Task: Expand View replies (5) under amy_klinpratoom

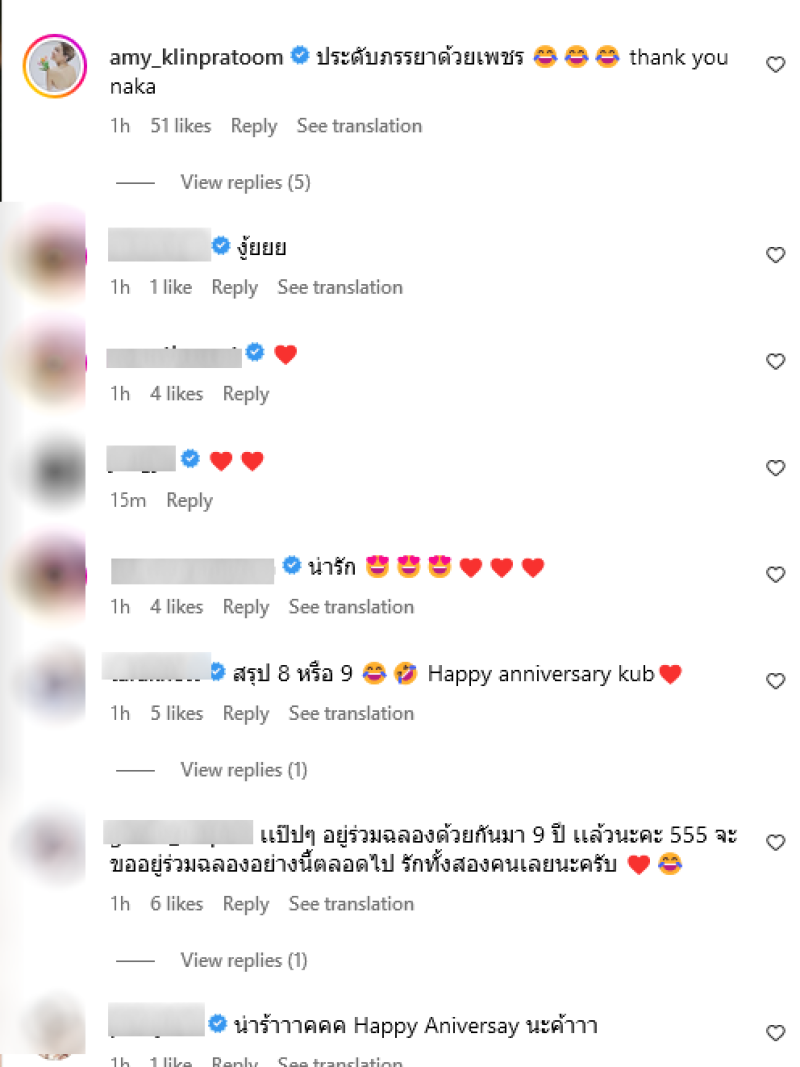Action: [245, 182]
